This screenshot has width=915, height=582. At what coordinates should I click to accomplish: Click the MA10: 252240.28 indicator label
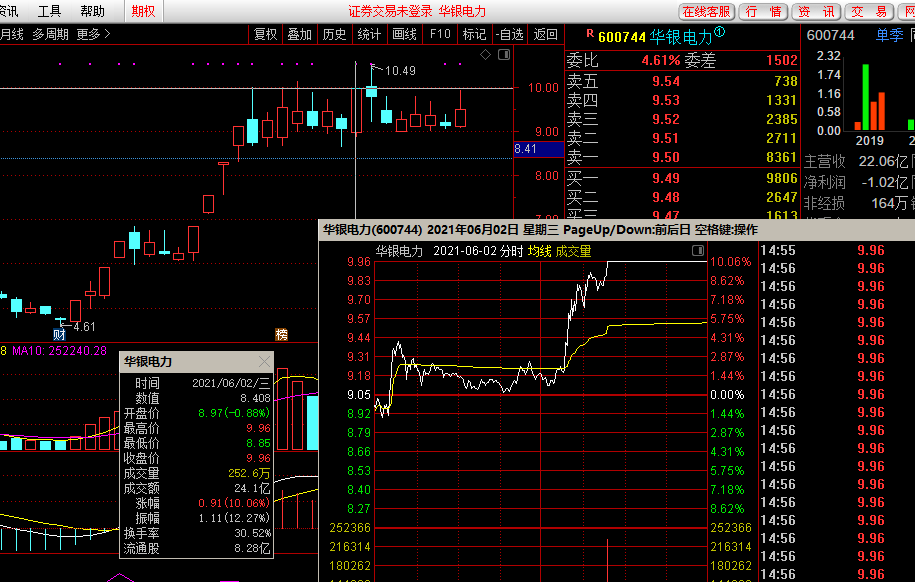pos(60,351)
